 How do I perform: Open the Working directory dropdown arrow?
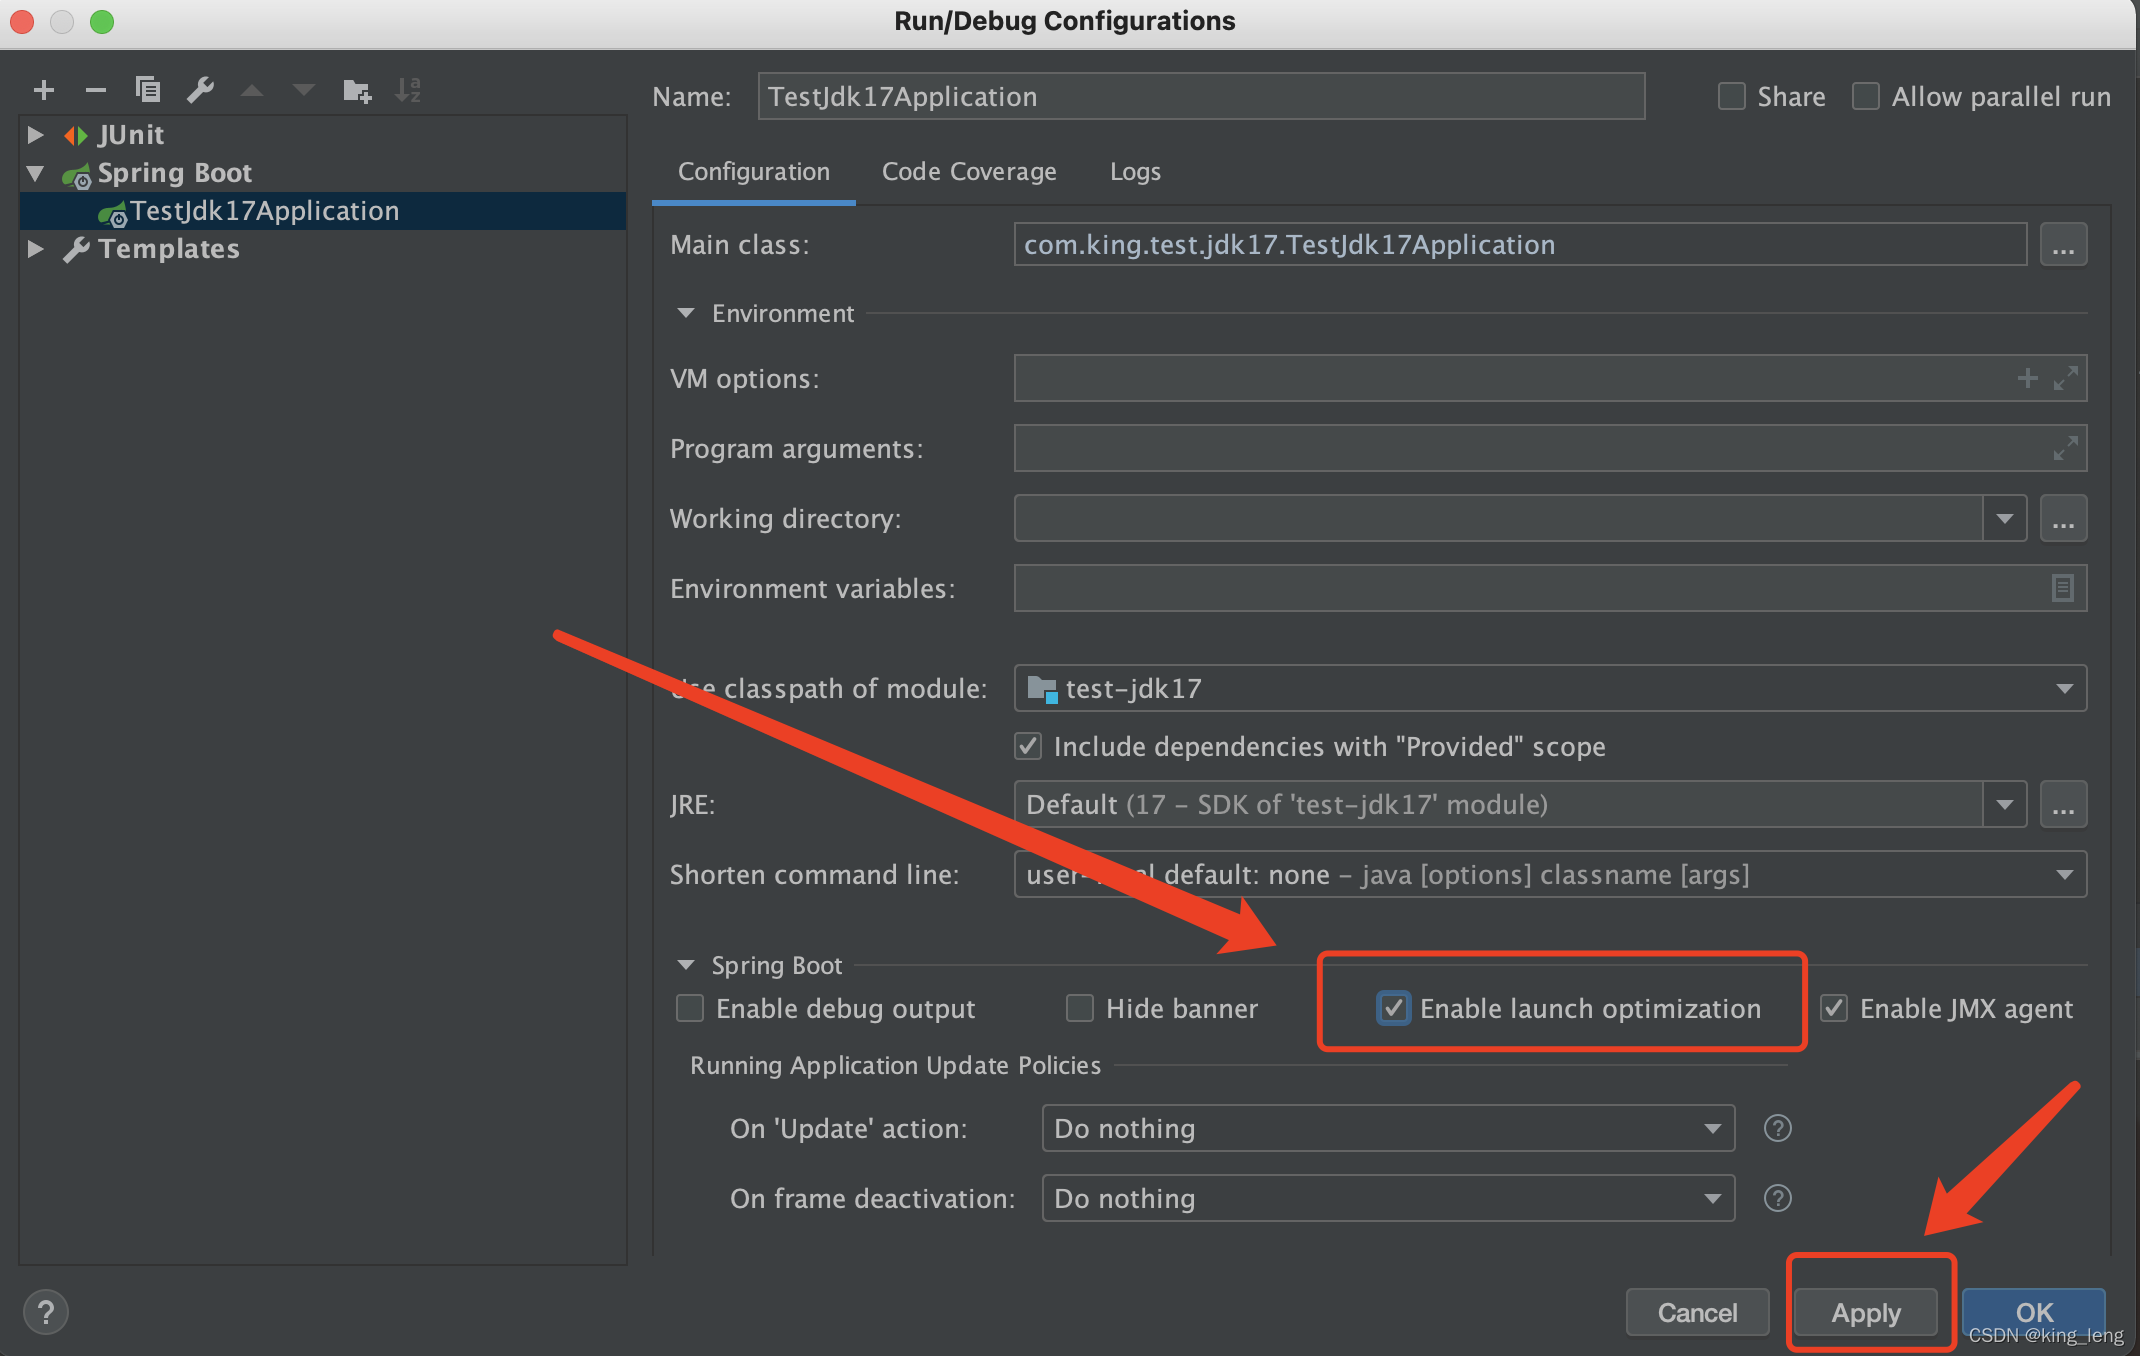point(2005,519)
